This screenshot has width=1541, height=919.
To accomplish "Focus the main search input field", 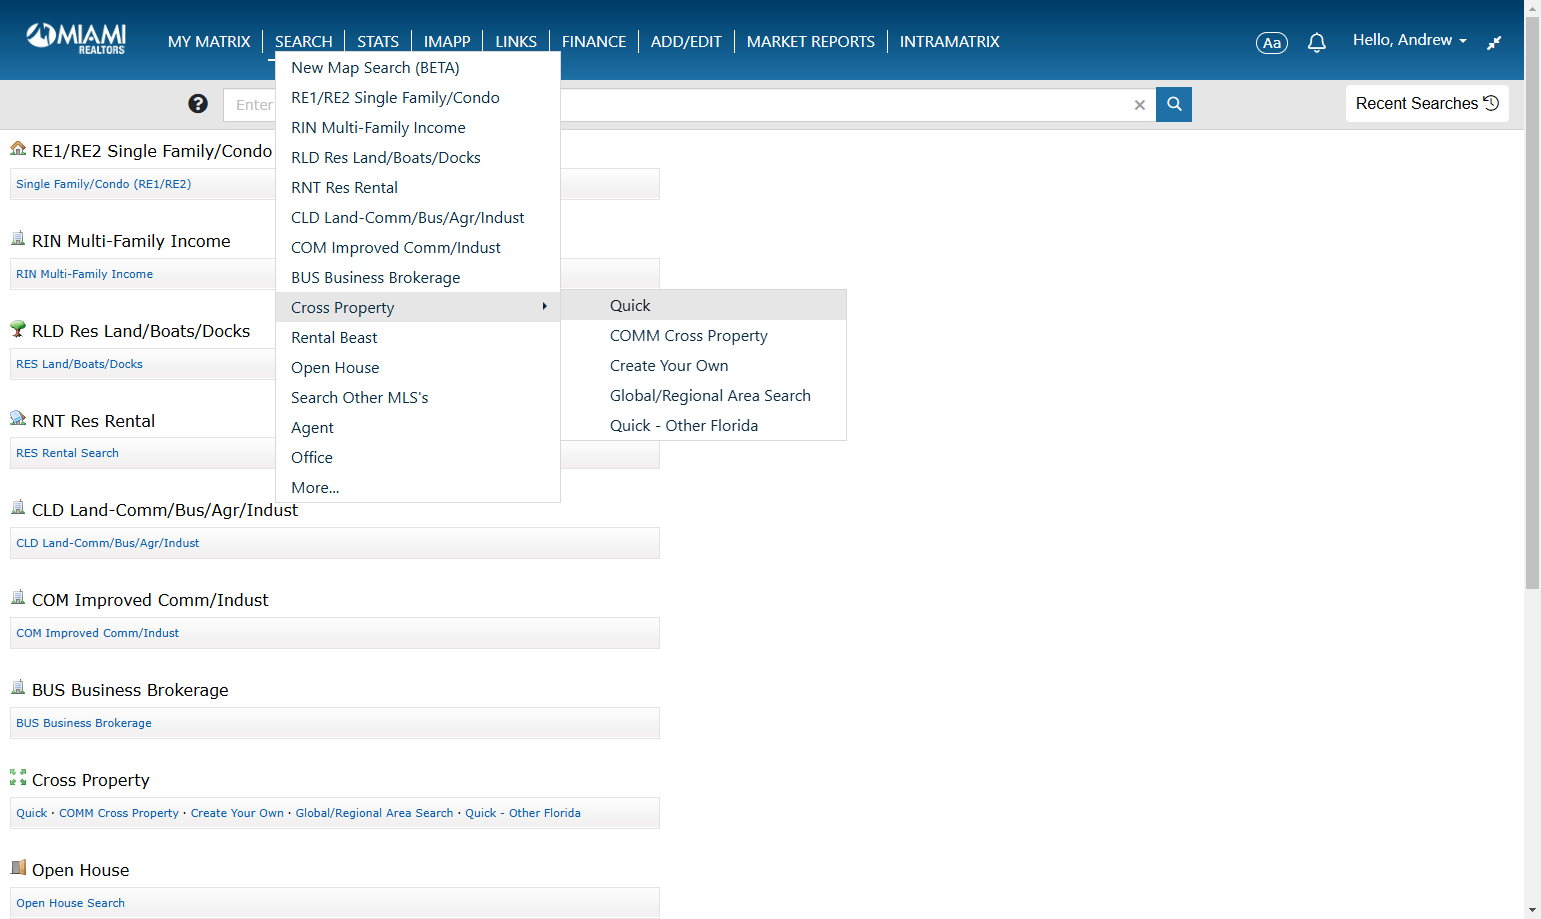I will tap(689, 104).
